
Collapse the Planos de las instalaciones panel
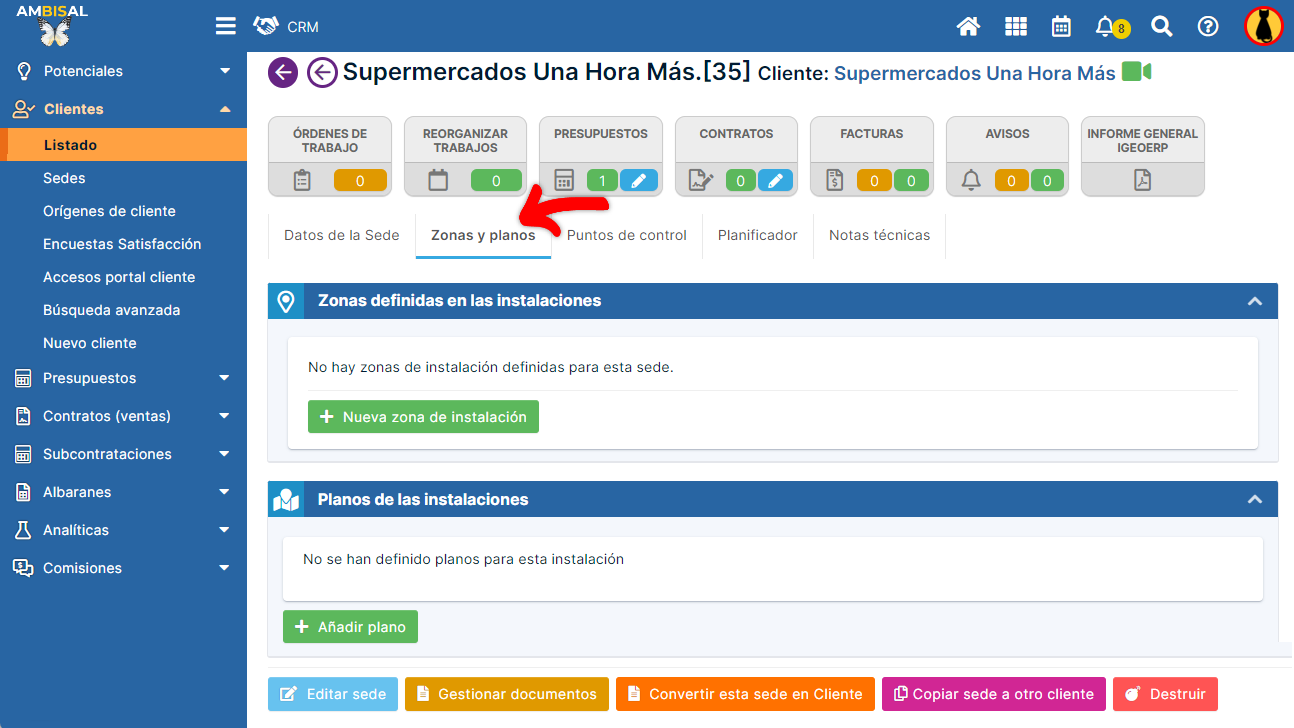[x=1255, y=499]
